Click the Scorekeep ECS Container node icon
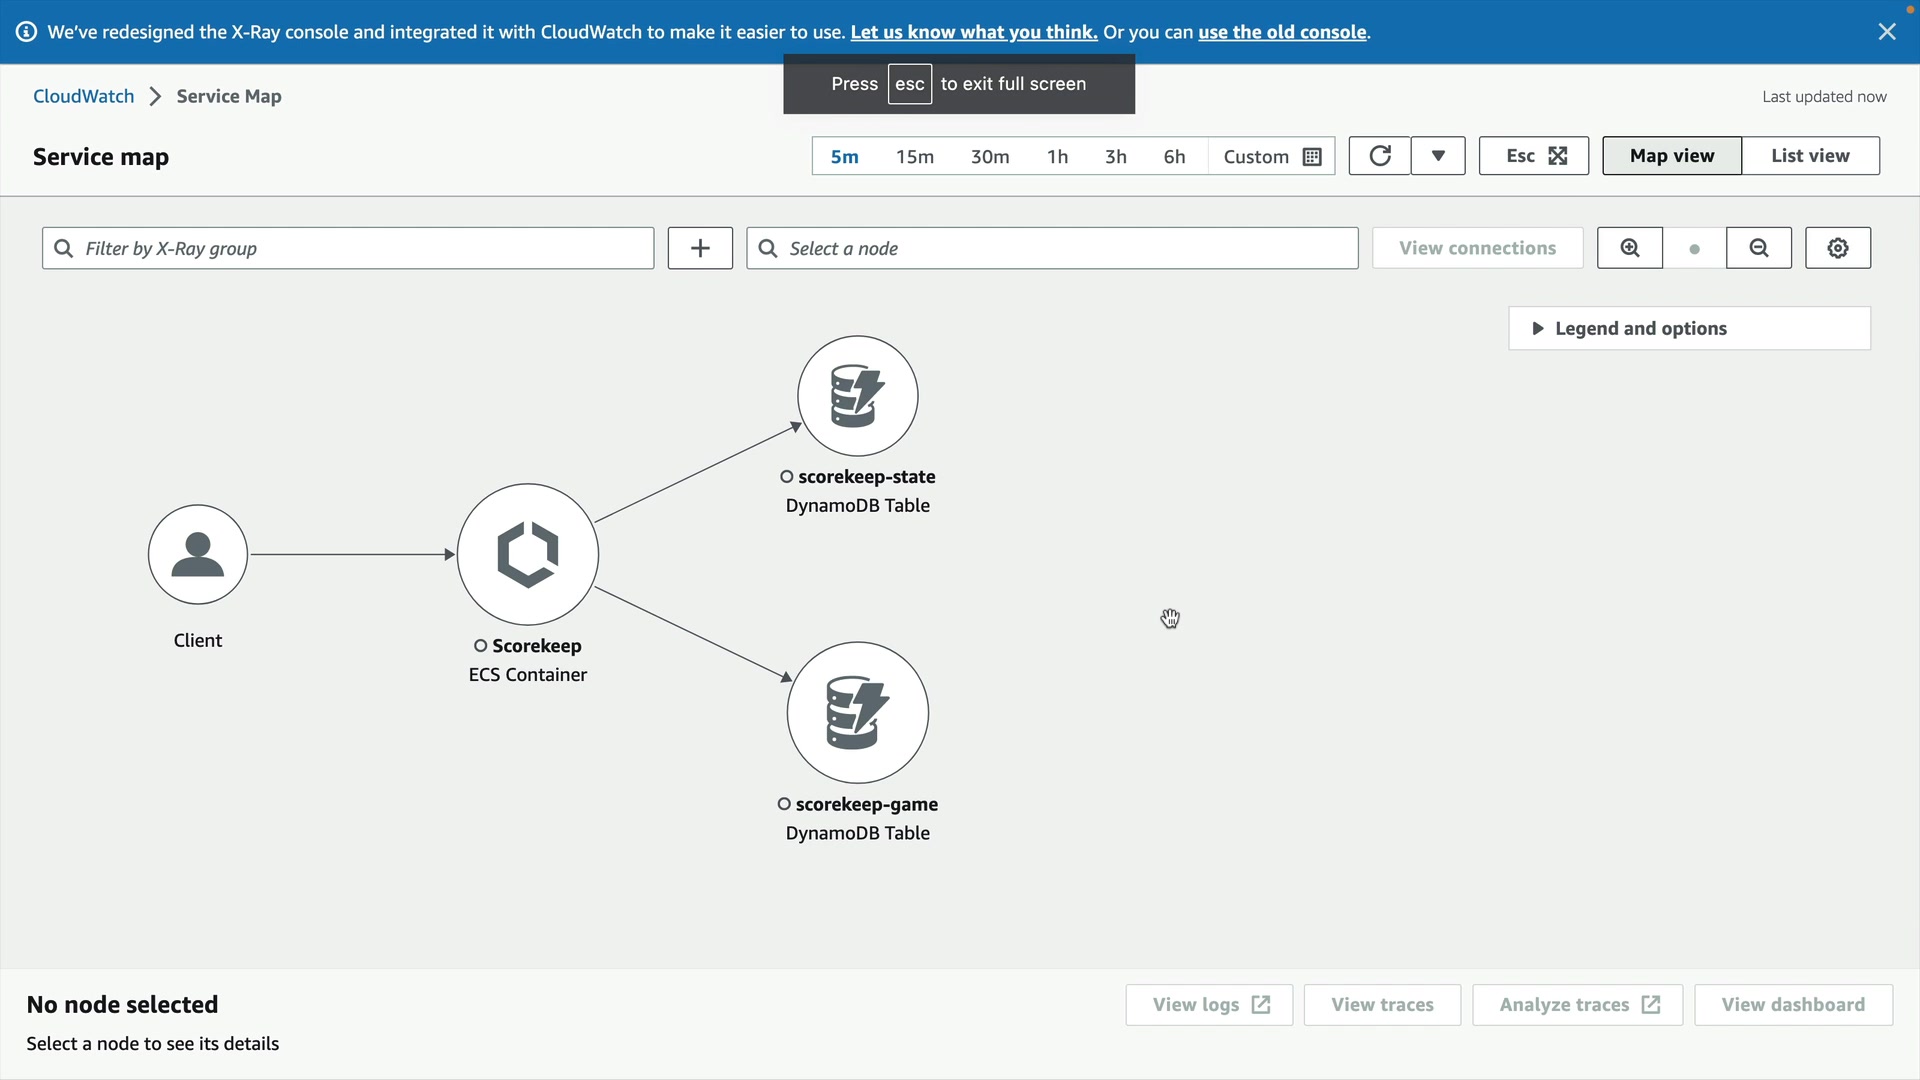 (x=528, y=554)
